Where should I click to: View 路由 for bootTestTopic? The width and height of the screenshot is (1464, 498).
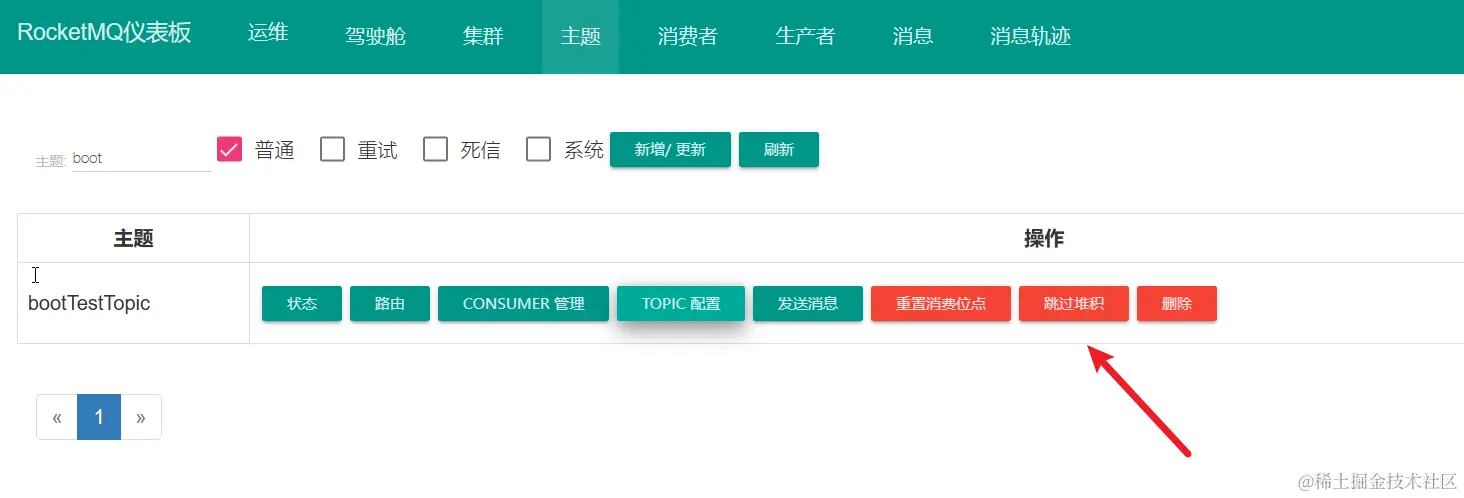[x=390, y=304]
